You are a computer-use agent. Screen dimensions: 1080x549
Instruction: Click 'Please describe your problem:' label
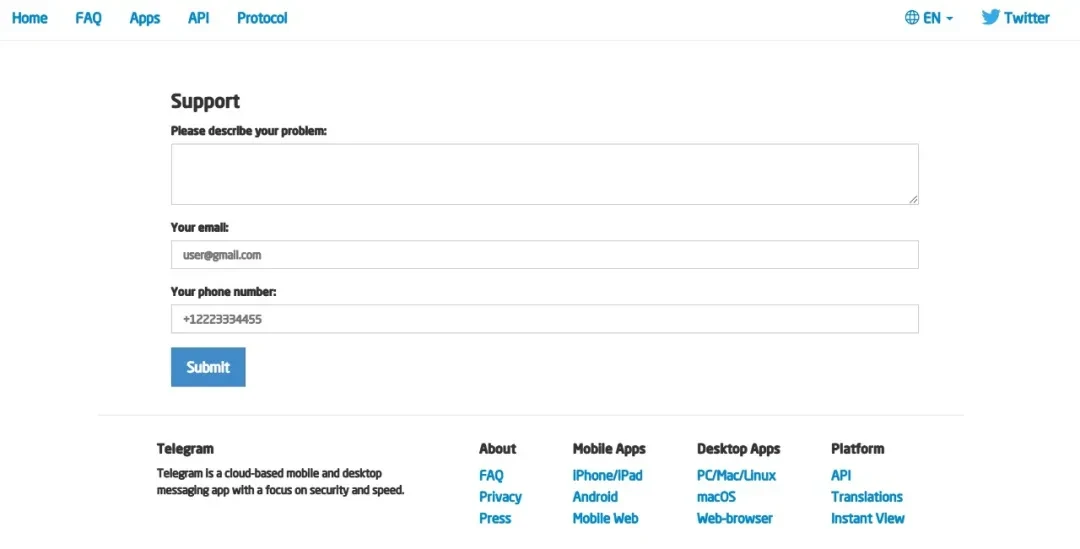point(249,131)
